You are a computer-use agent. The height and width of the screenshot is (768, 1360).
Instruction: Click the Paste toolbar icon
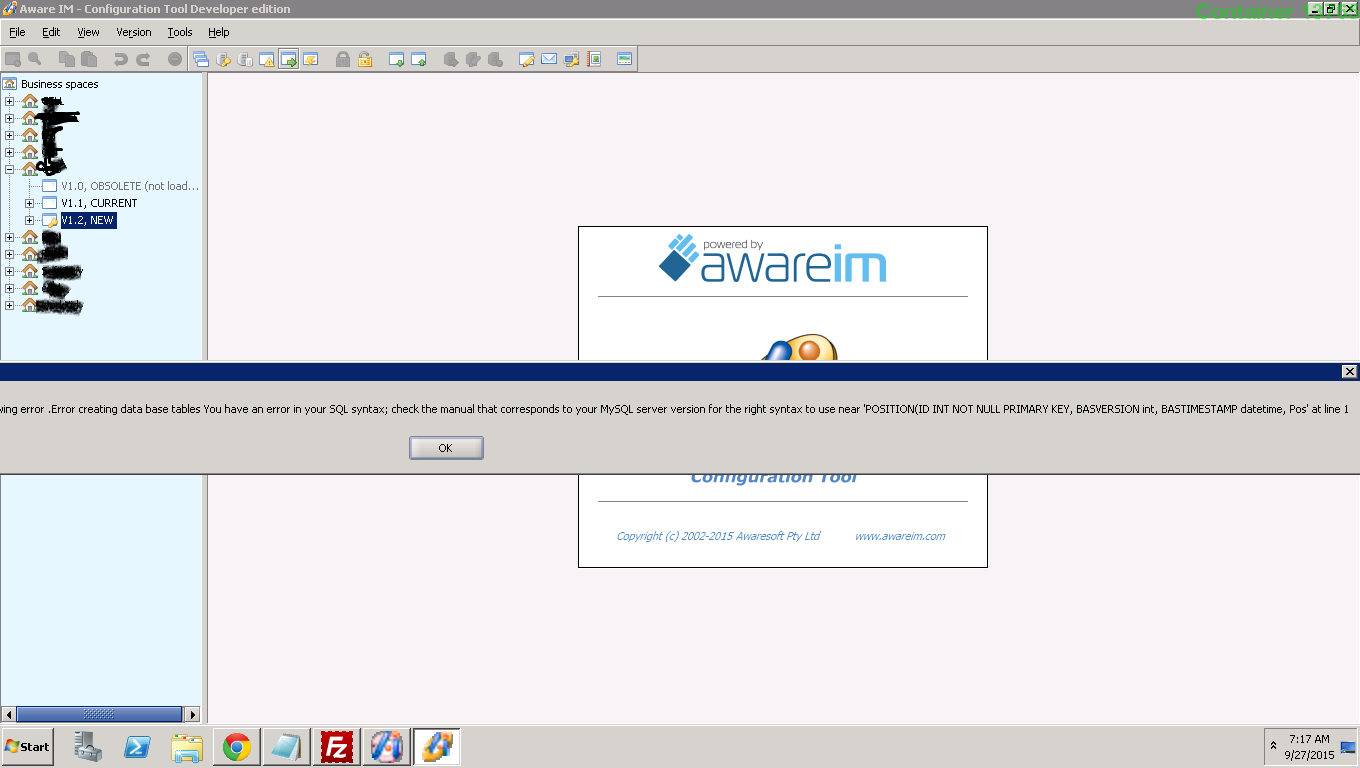[x=89, y=59]
